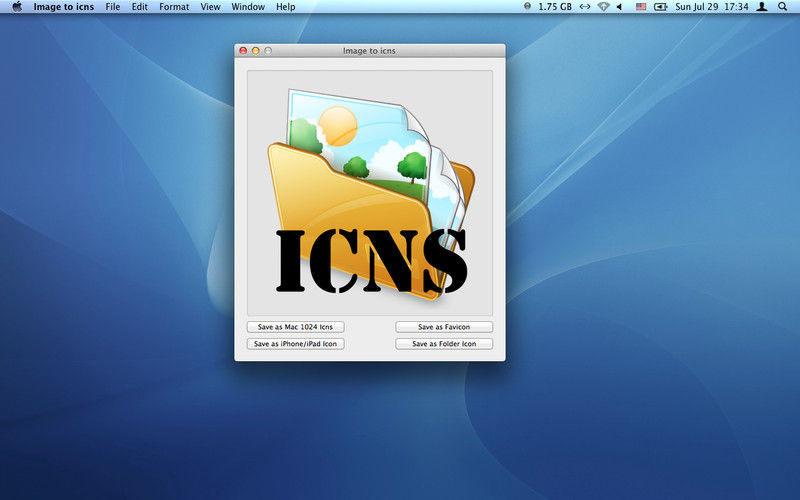
Task: Click Save as Folder Icon button
Action: coord(444,344)
